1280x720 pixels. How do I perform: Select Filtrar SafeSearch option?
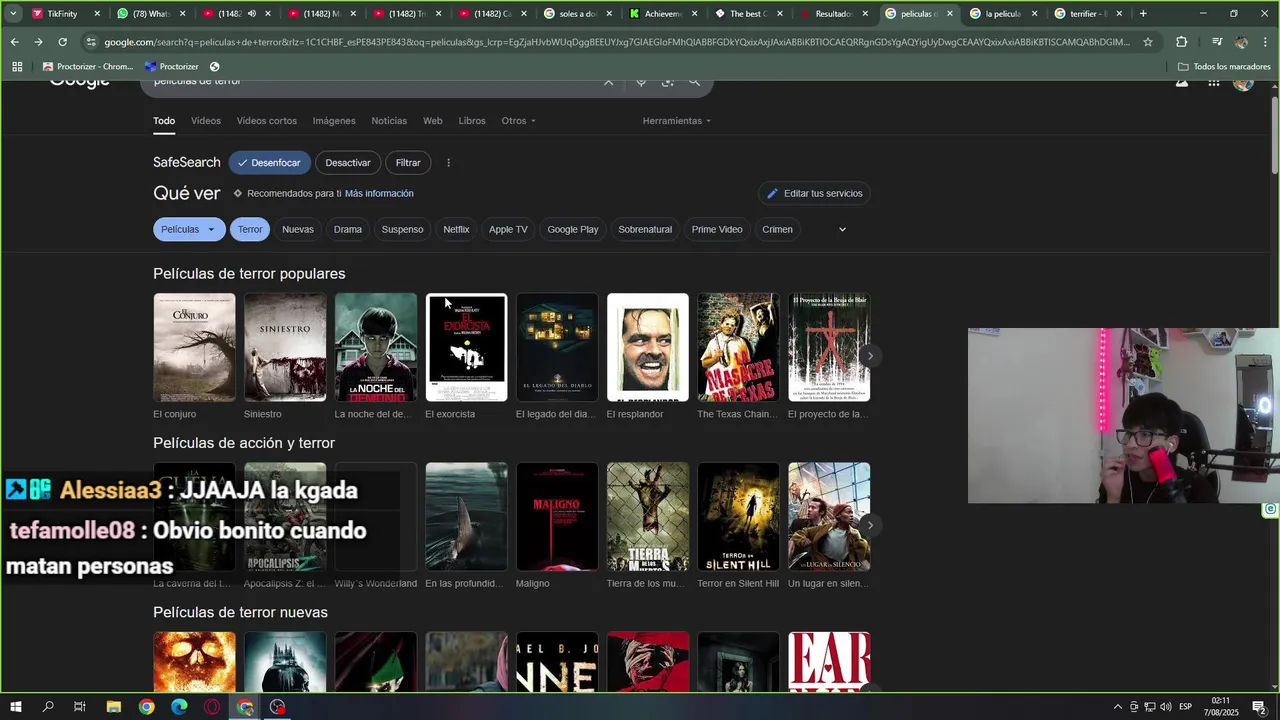click(x=408, y=163)
